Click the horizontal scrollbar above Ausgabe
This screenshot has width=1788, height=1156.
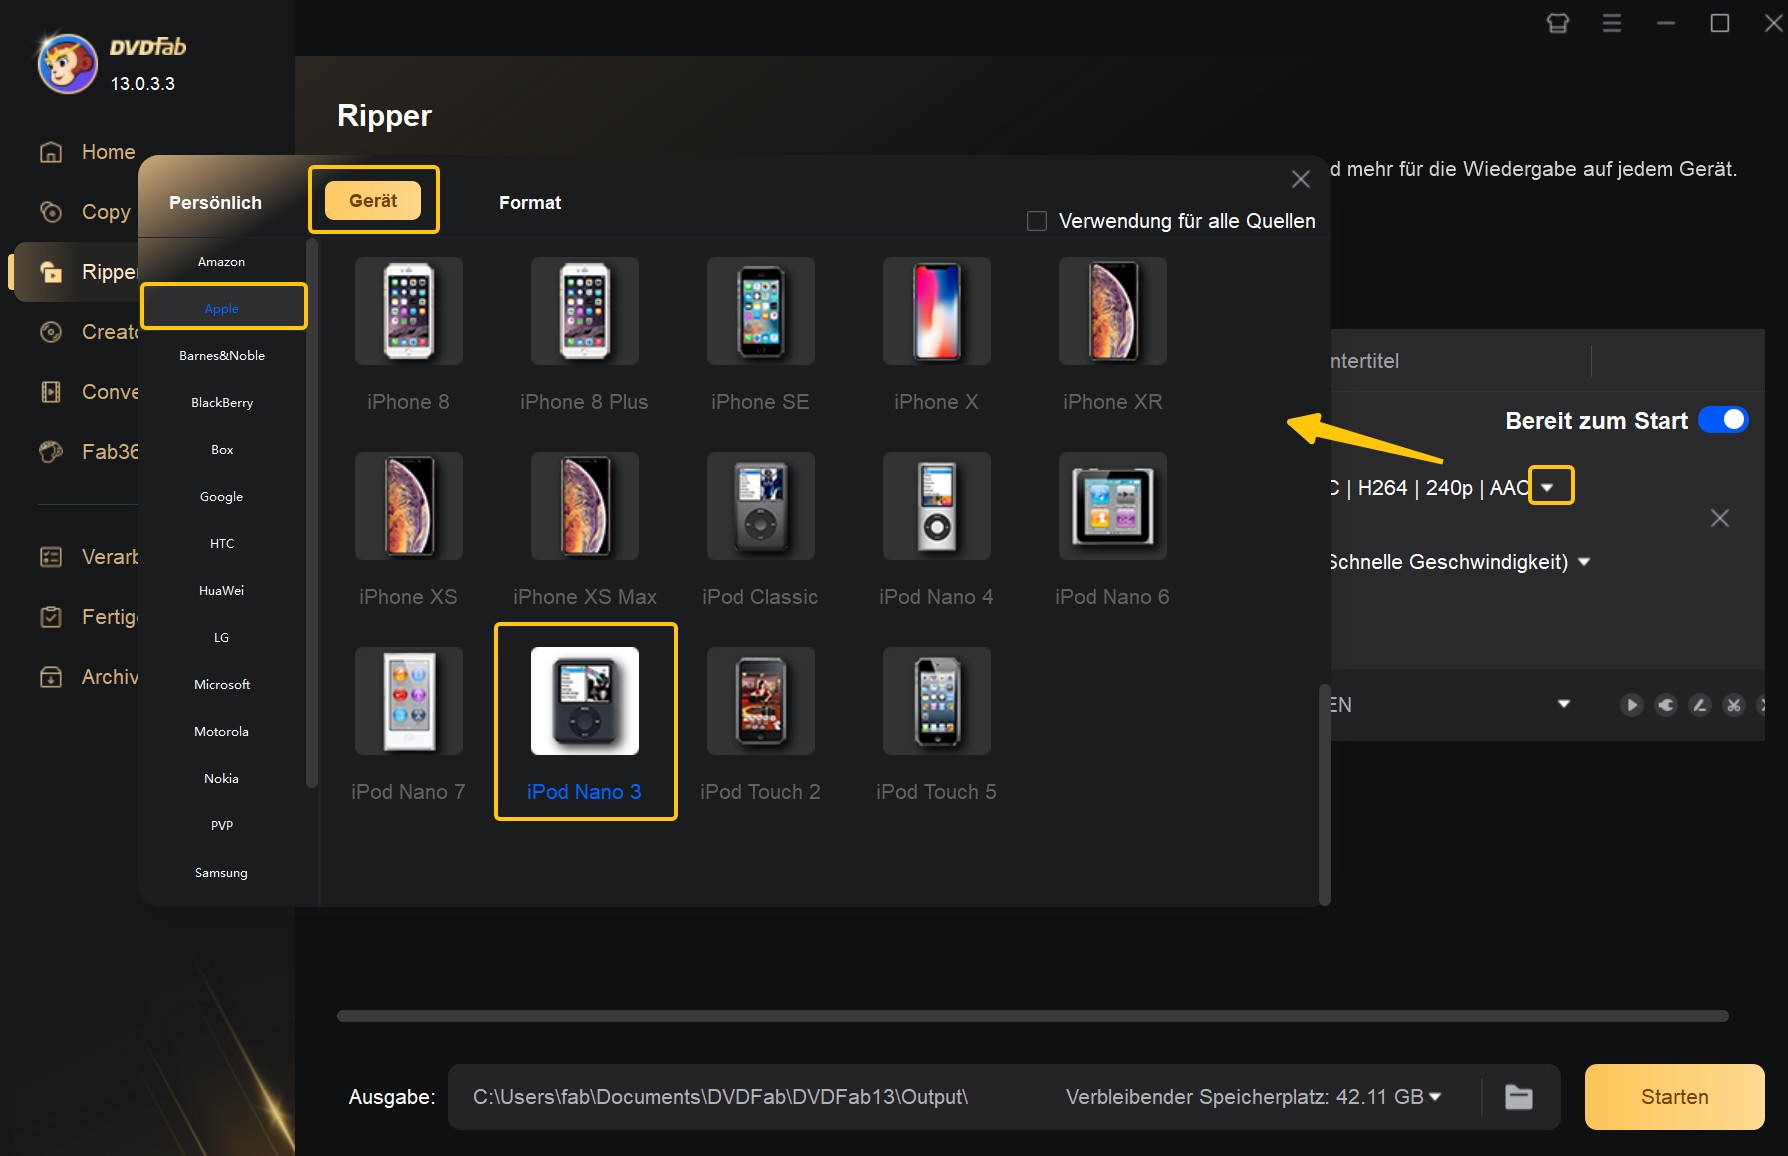[1032, 1016]
